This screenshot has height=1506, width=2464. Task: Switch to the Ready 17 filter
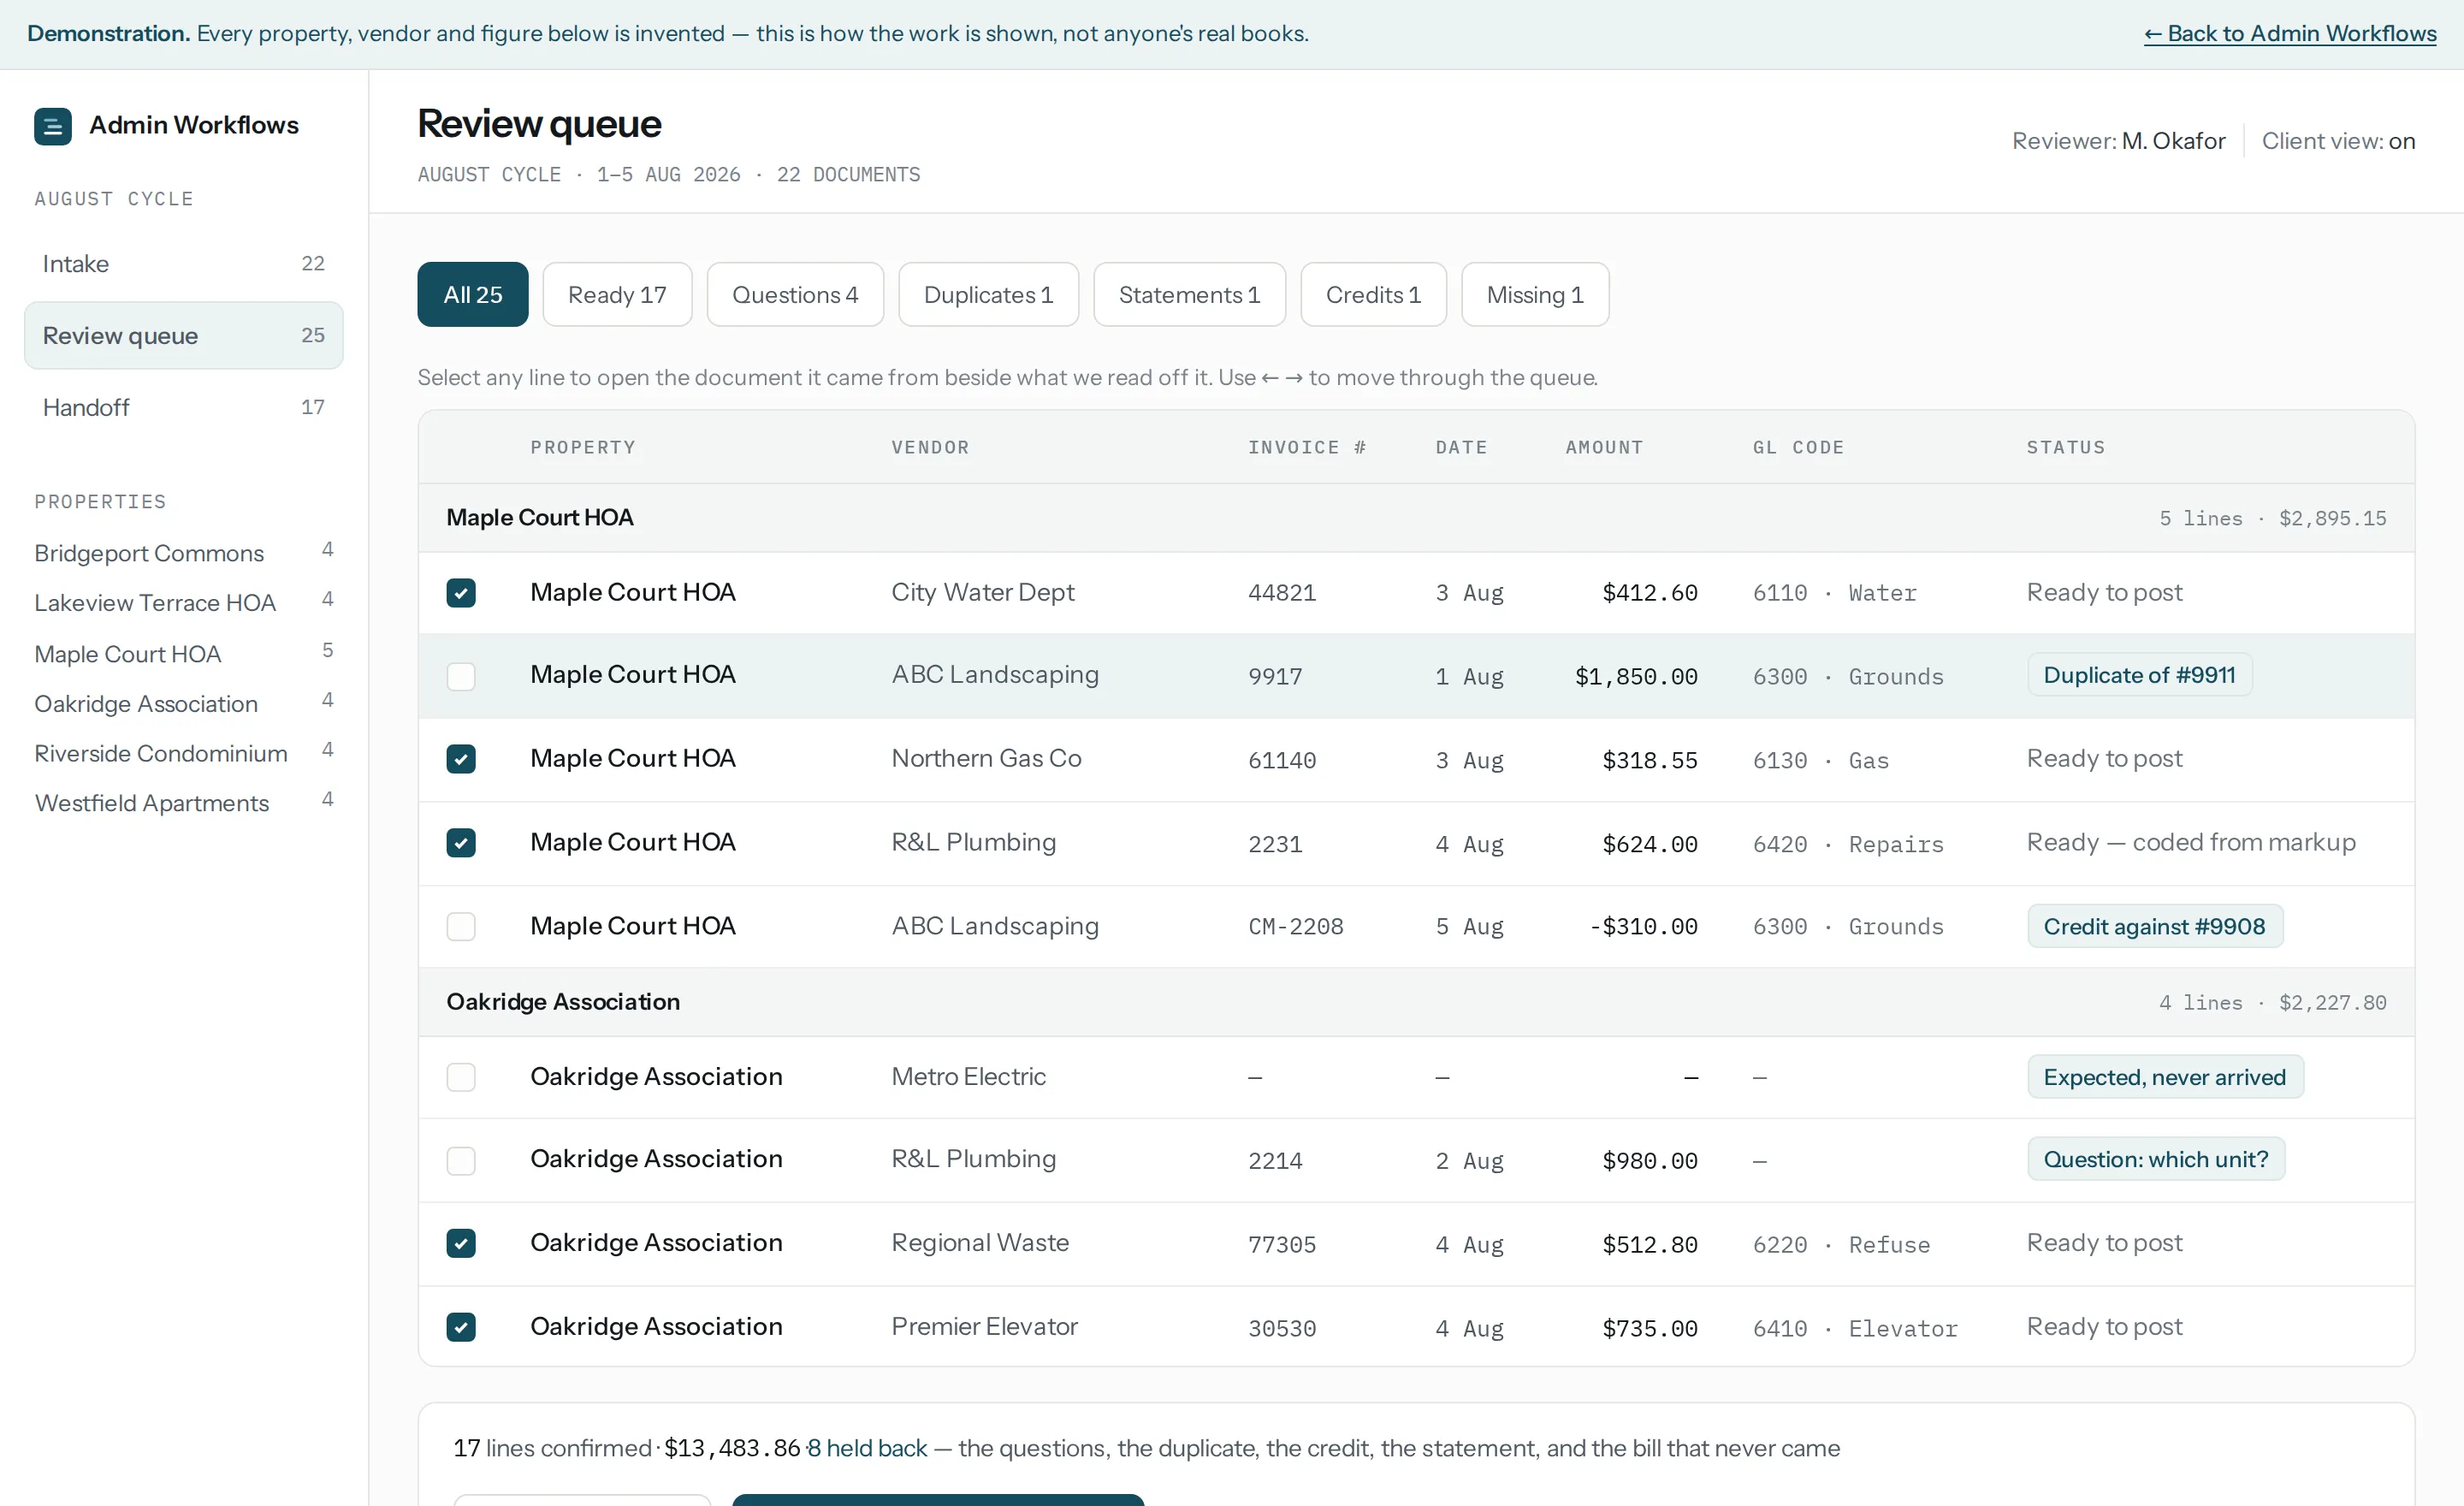coord(617,295)
